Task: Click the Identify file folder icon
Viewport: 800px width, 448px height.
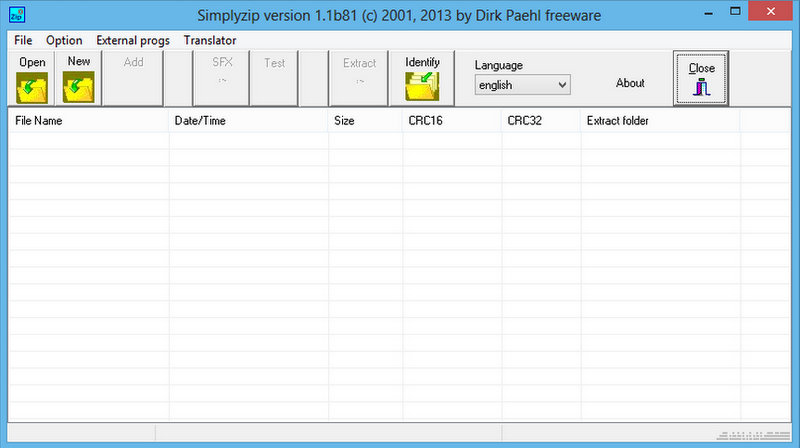Action: pos(422,86)
